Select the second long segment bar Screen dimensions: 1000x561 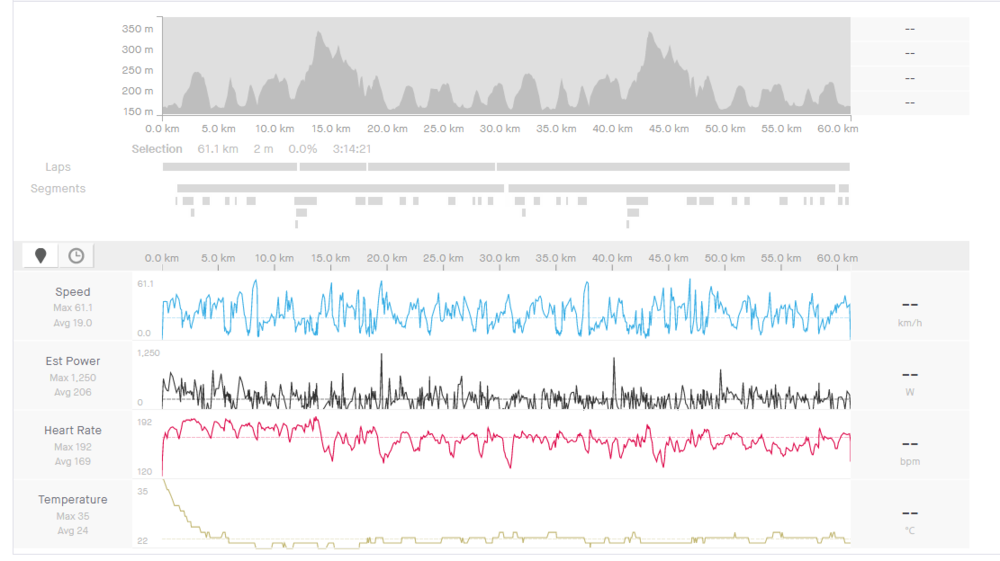671,188
